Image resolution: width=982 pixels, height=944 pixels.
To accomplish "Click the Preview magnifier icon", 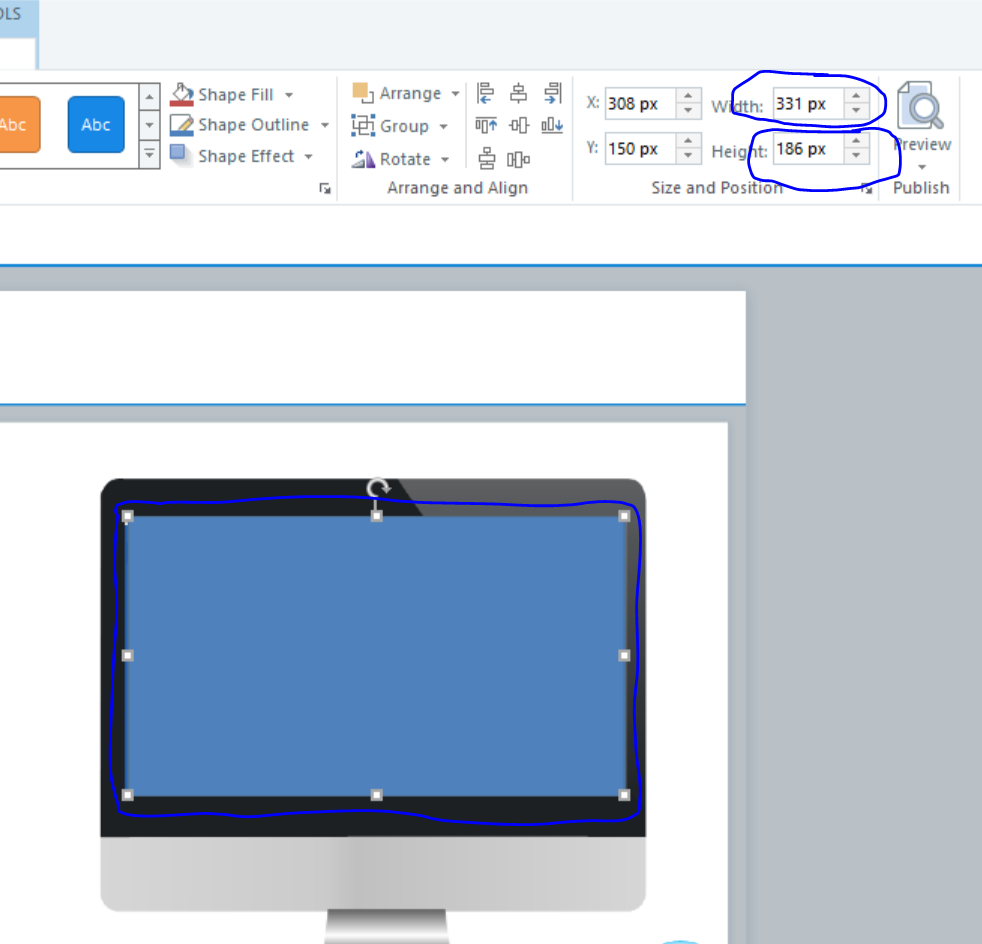I will click(919, 106).
